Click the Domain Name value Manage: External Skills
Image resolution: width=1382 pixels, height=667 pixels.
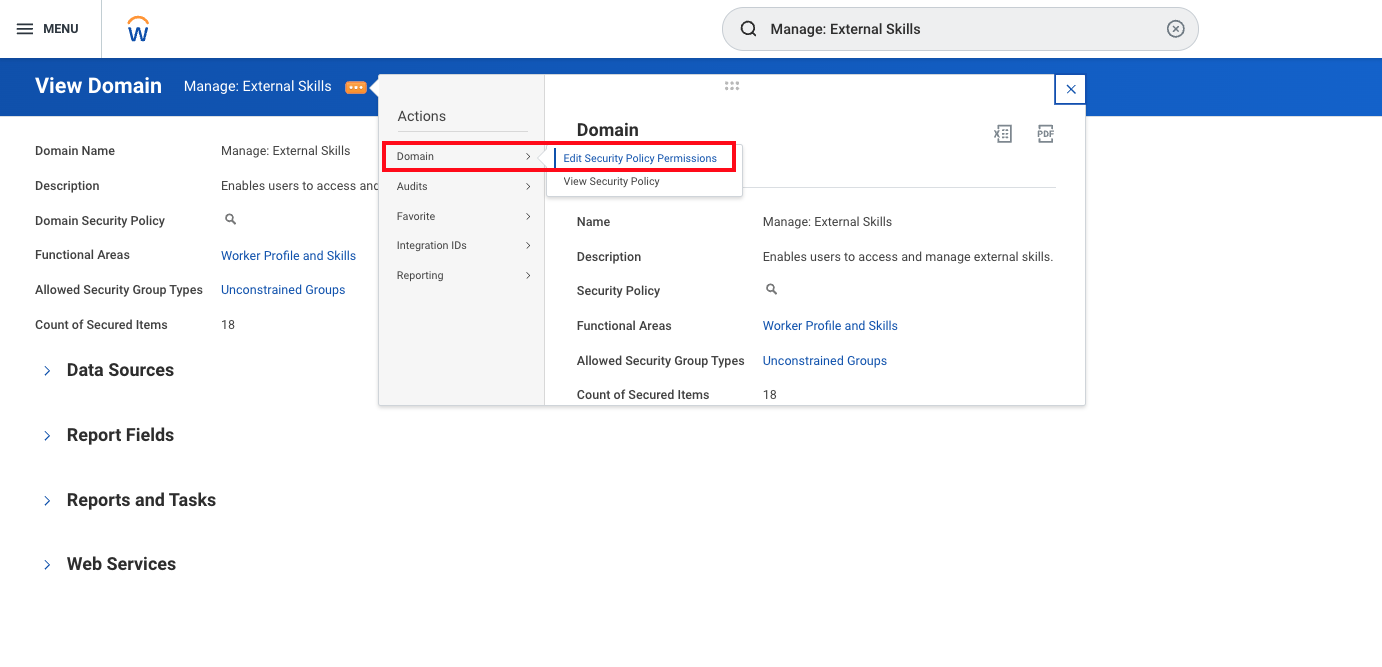coord(286,151)
